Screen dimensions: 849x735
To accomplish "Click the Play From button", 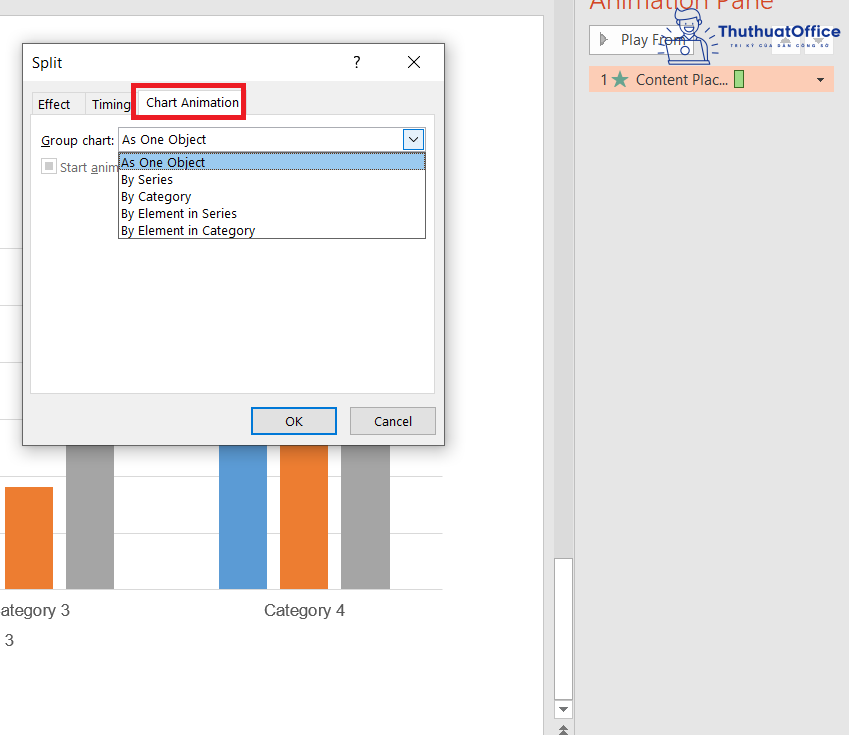I will point(640,40).
